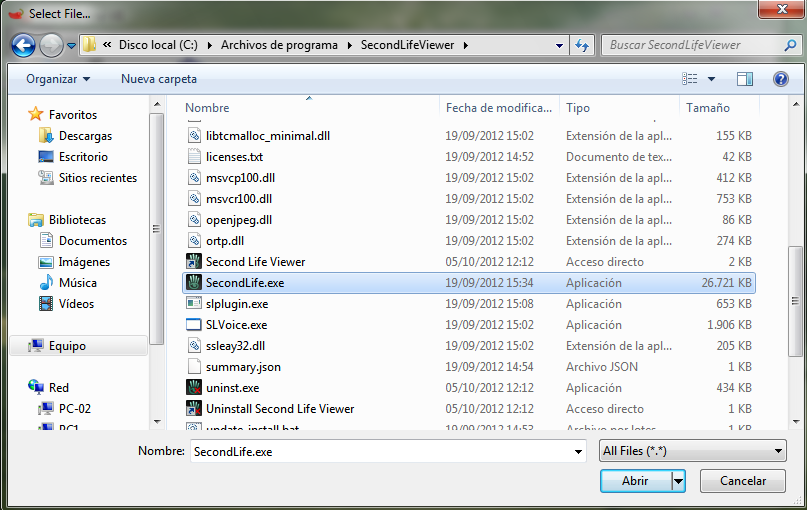
Task: Select file name summary.json
Action: coord(243,367)
